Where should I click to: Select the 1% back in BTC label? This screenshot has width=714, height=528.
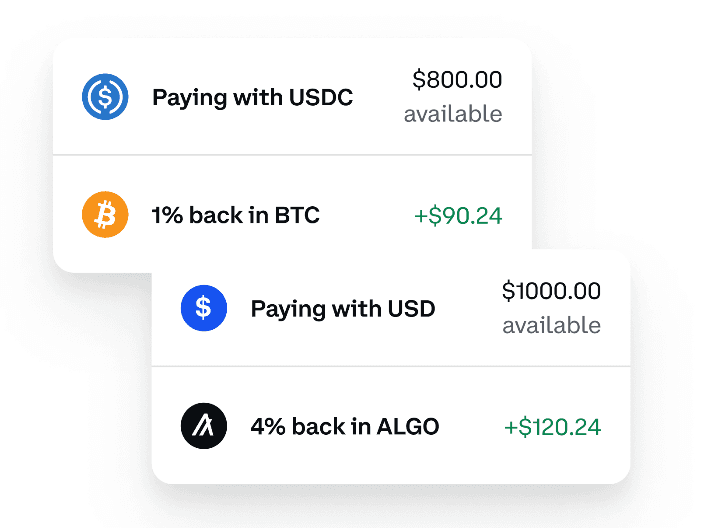click(235, 215)
